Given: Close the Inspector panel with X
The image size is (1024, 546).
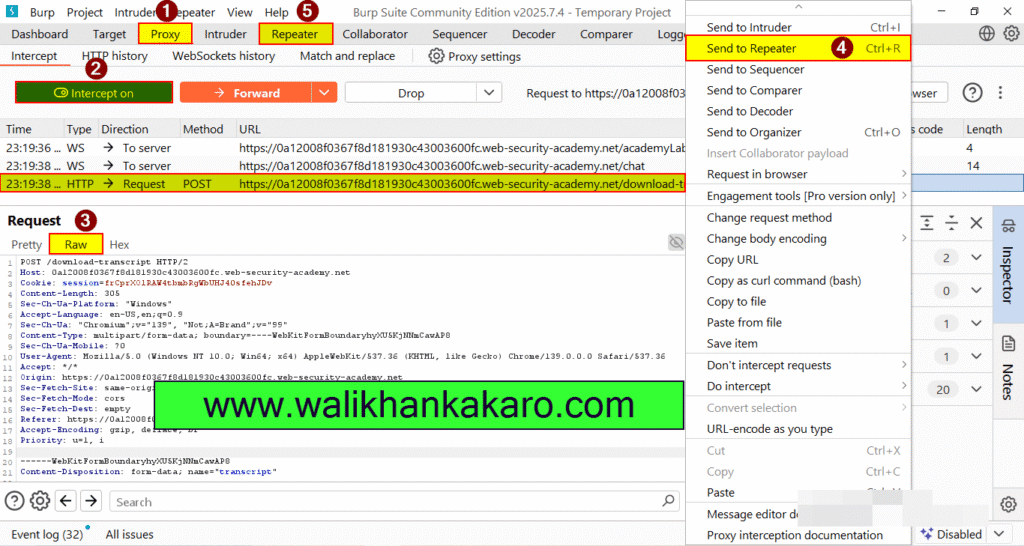Looking at the screenshot, I should pyautogui.click(x=976, y=223).
